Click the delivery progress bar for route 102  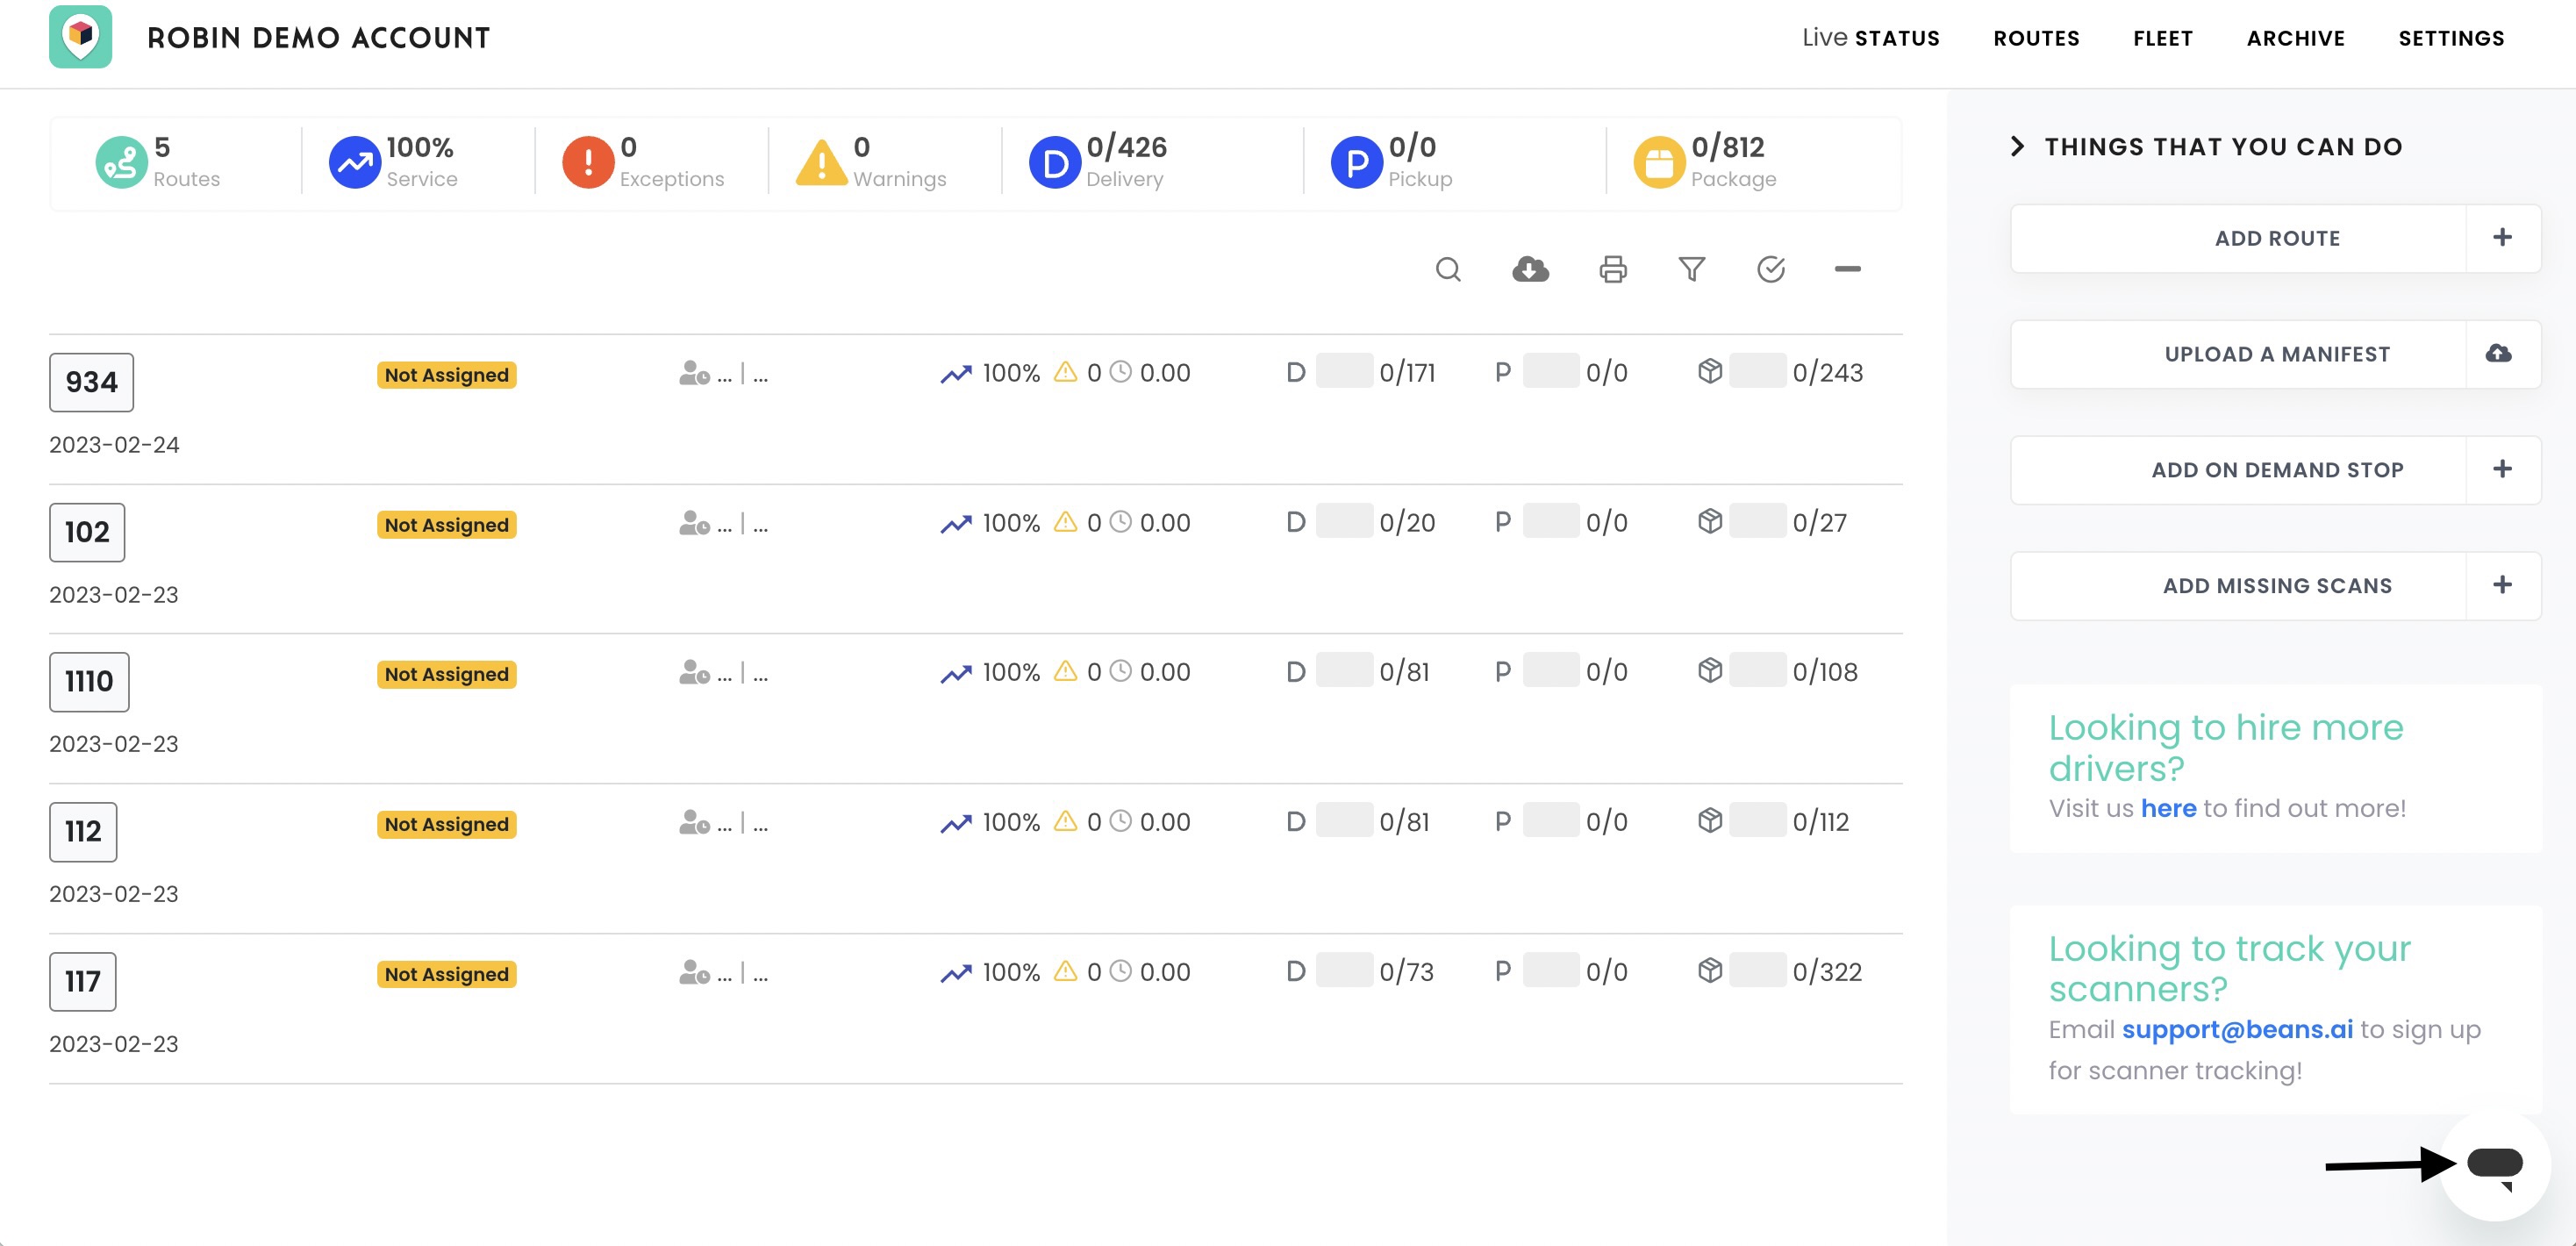pyautogui.click(x=1343, y=521)
